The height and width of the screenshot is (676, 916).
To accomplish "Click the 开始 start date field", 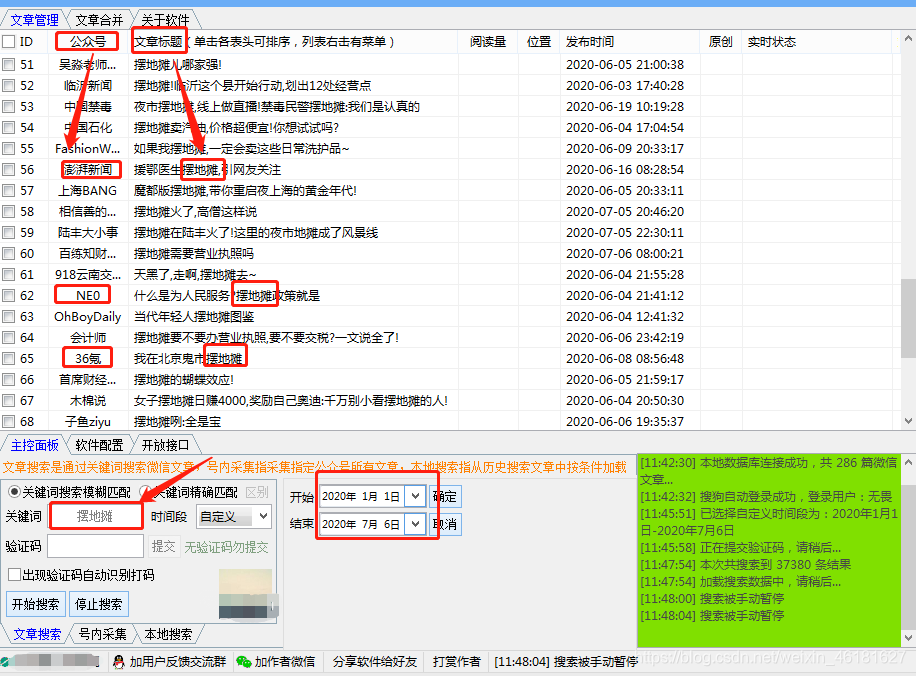I will point(362,496).
